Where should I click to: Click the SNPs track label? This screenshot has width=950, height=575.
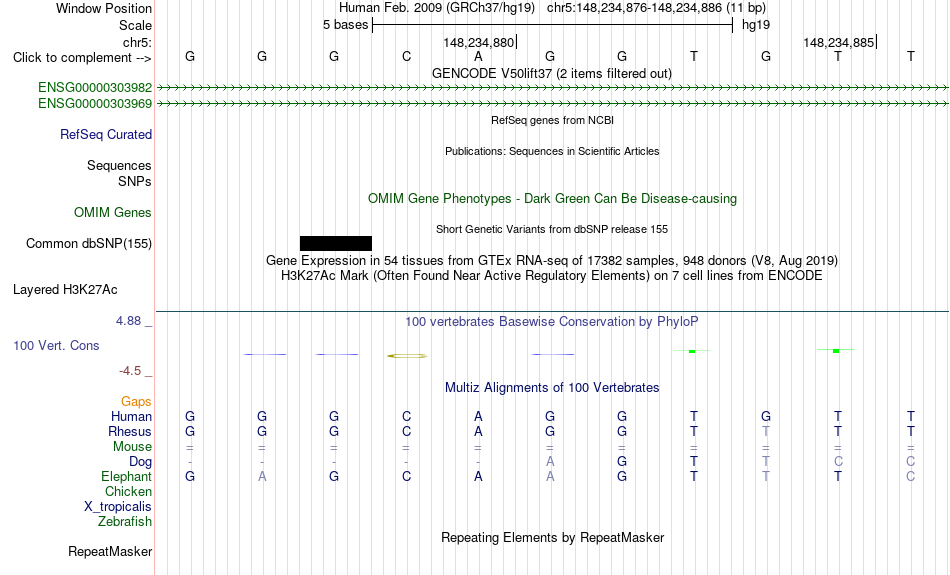click(135, 181)
